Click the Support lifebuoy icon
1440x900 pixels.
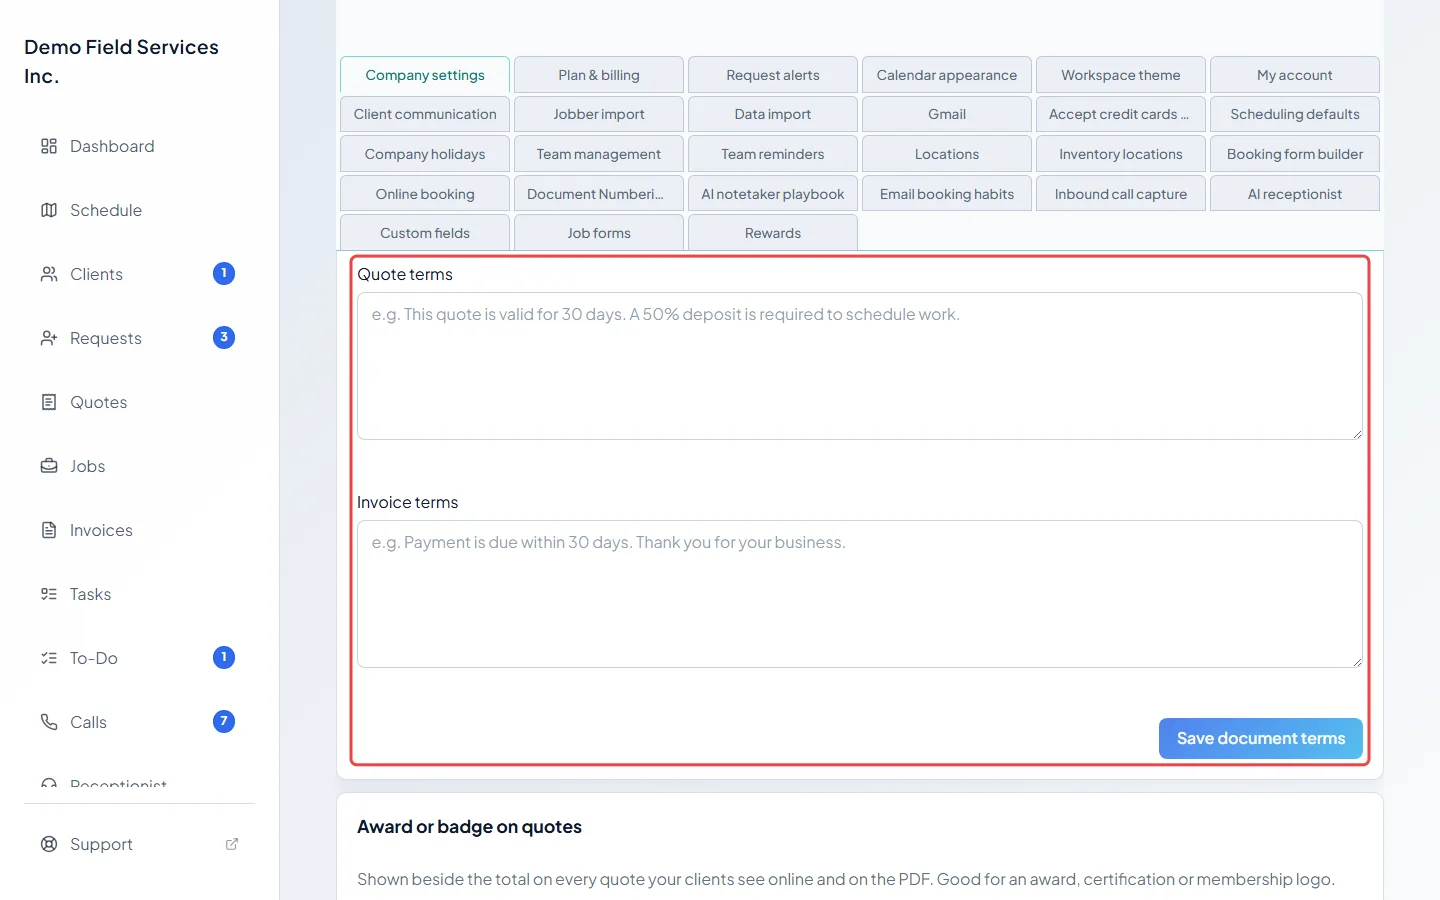[x=49, y=844]
